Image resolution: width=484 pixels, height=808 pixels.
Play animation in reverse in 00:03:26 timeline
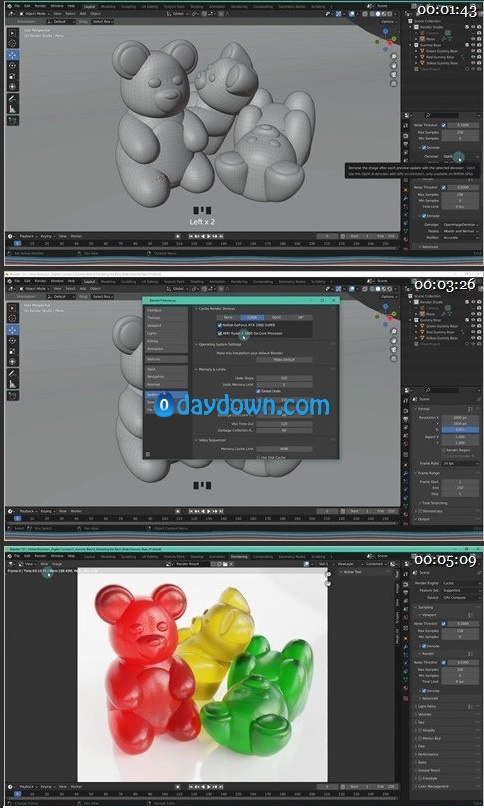[x=203, y=511]
